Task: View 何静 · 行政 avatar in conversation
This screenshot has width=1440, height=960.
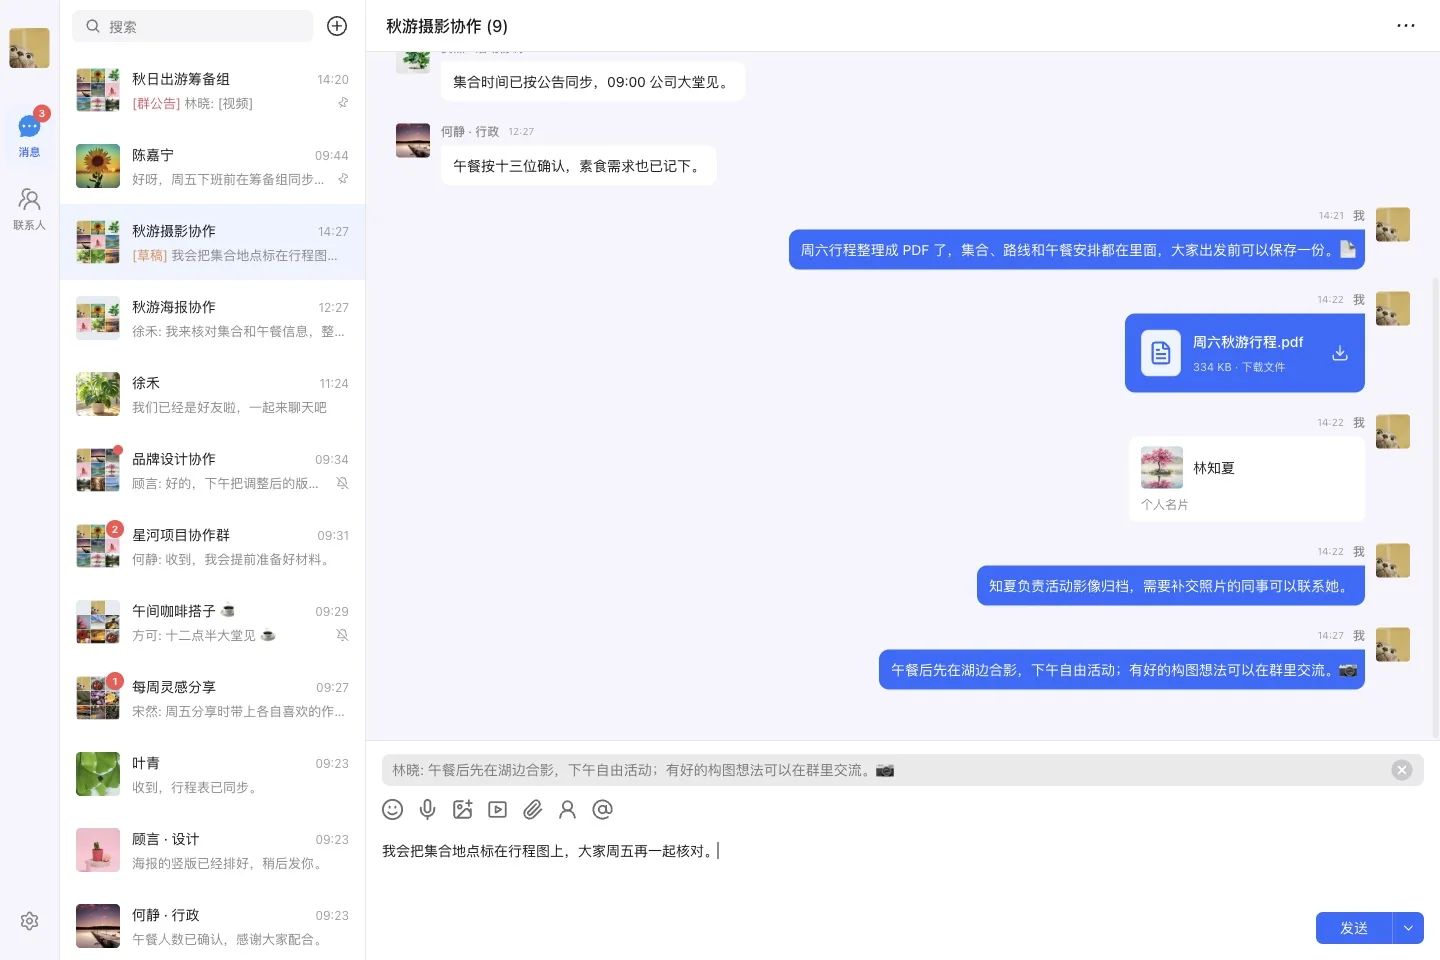Action: click(413, 141)
